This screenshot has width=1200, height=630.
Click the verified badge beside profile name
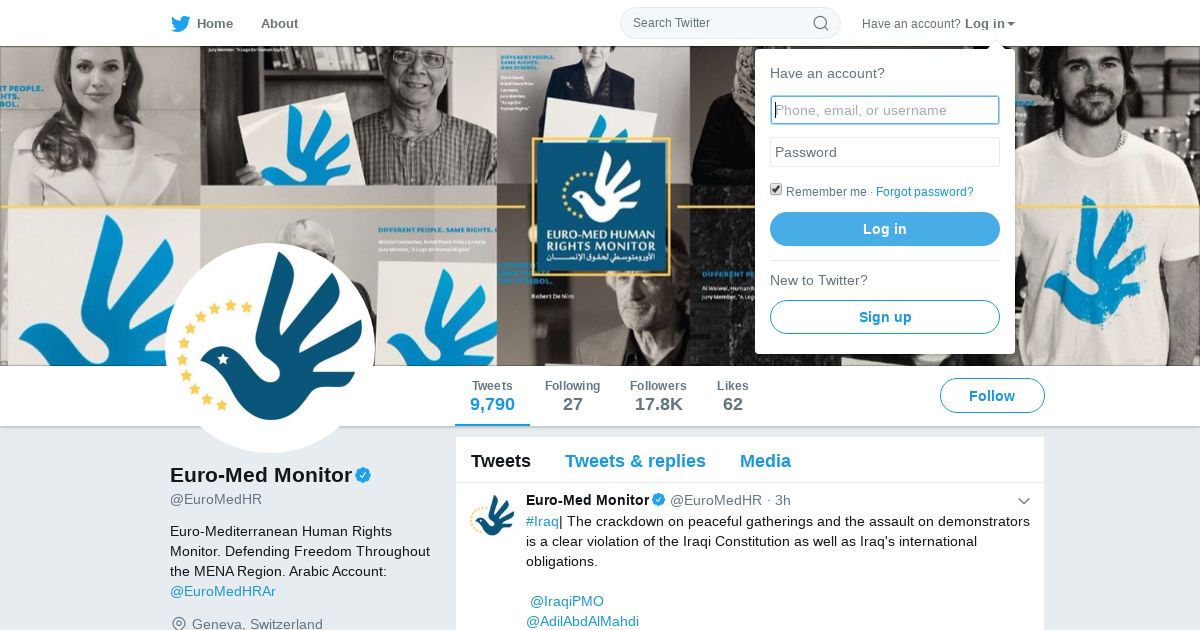pyautogui.click(x=363, y=475)
